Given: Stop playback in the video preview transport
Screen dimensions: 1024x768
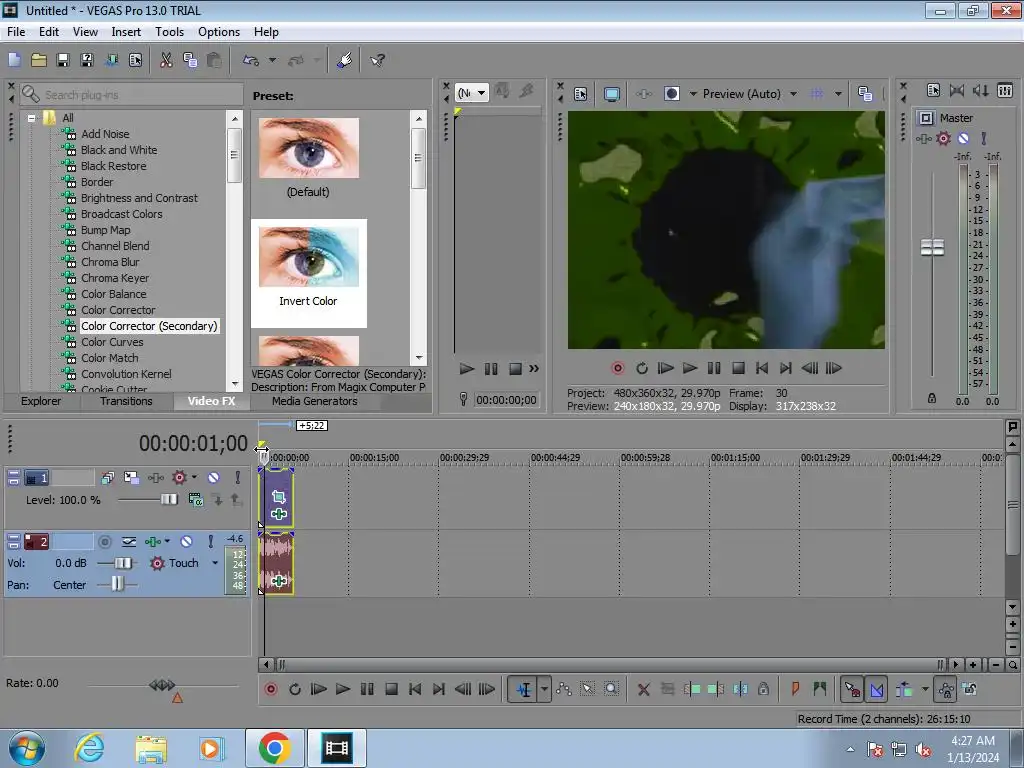Looking at the screenshot, I should pyautogui.click(x=738, y=368).
